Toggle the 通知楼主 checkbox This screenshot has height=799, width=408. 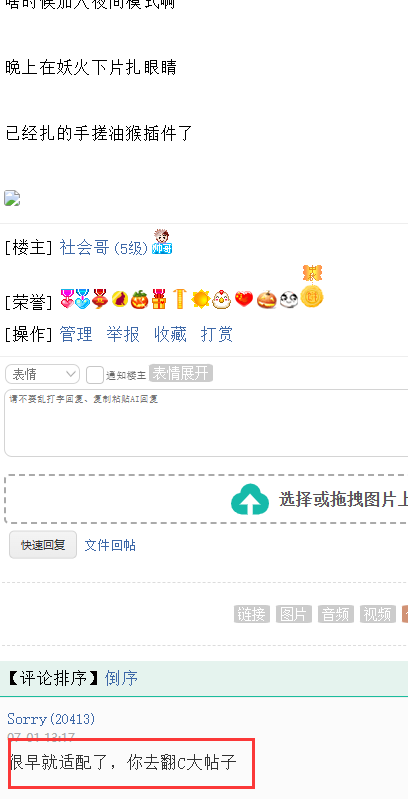(x=95, y=375)
